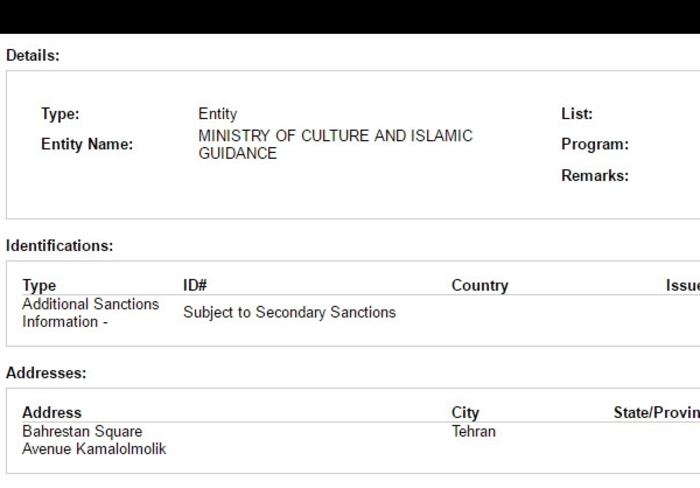The width and height of the screenshot is (700, 488).
Task: Click the Country column header
Action: [480, 285]
